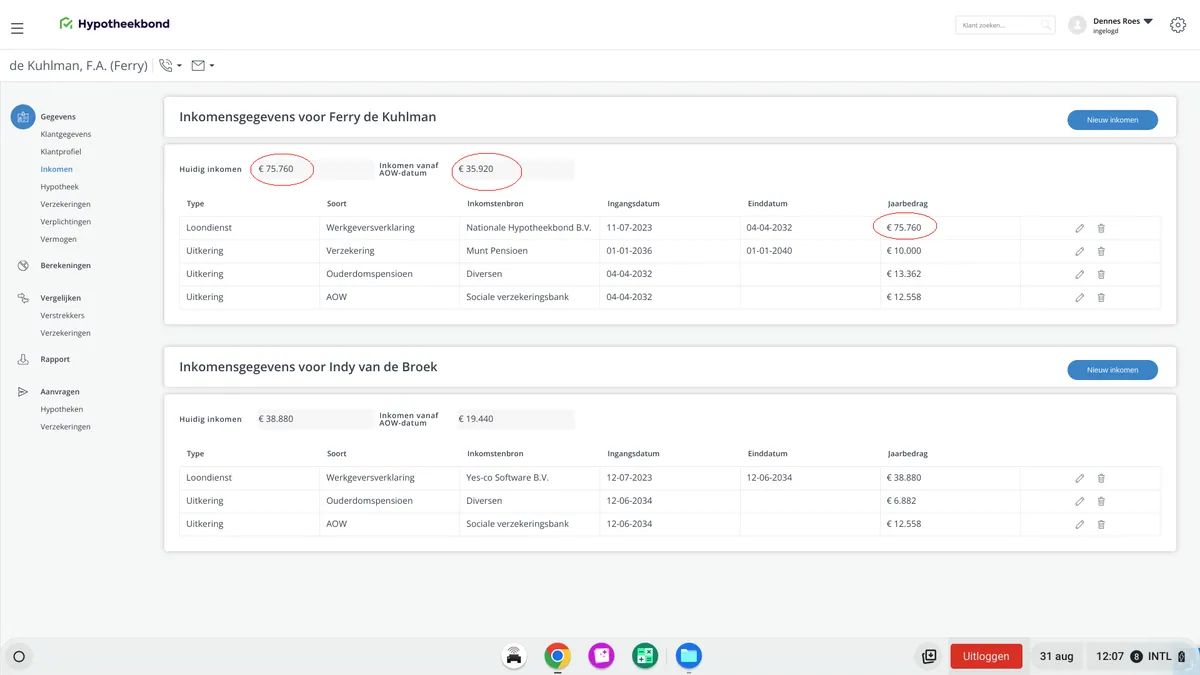Expand the email options dropdown arrow

click(x=211, y=66)
